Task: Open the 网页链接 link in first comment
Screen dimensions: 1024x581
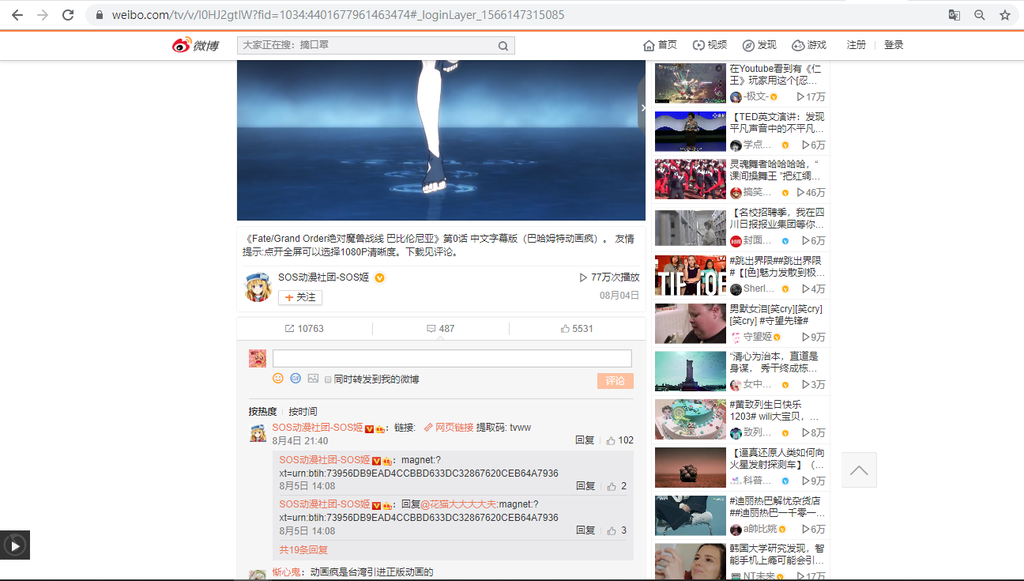Action: click(x=449, y=428)
